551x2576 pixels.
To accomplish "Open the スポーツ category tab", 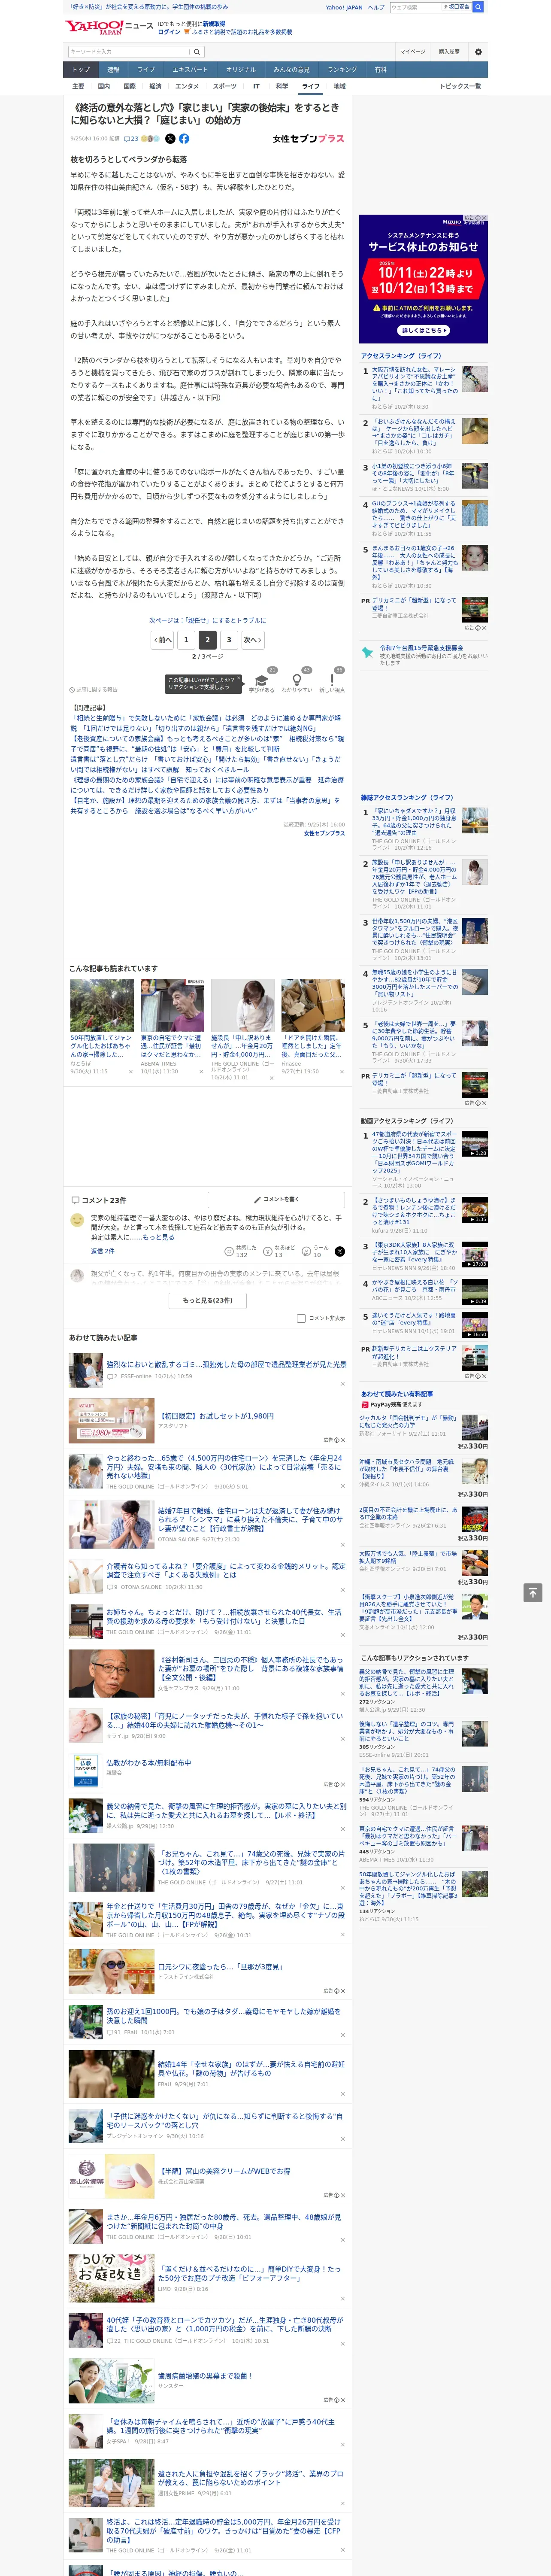I will (x=225, y=86).
